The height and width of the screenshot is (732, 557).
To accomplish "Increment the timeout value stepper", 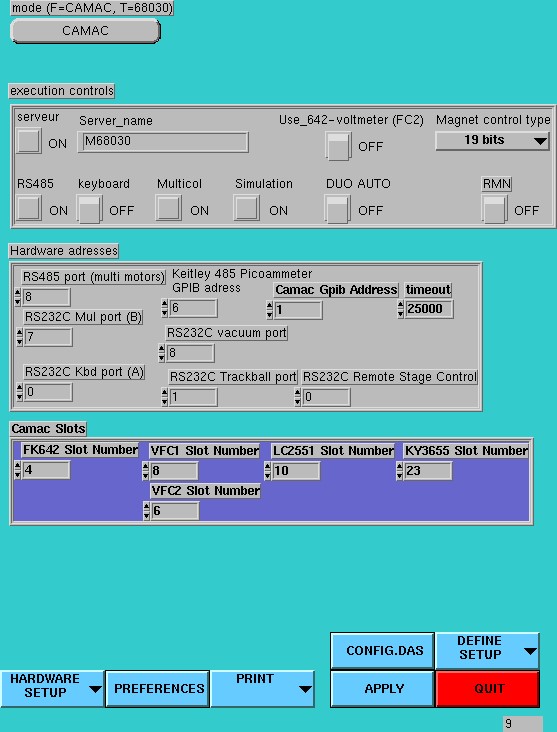I will 400,305.
